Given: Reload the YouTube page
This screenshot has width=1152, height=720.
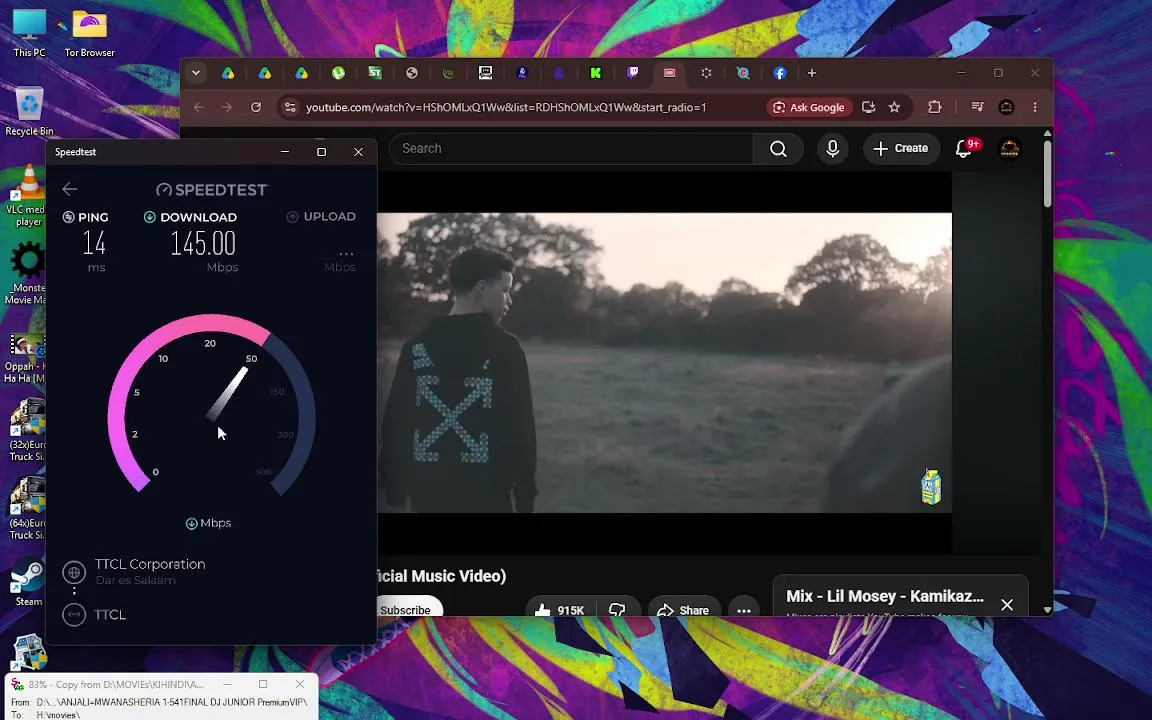Looking at the screenshot, I should (x=256, y=107).
